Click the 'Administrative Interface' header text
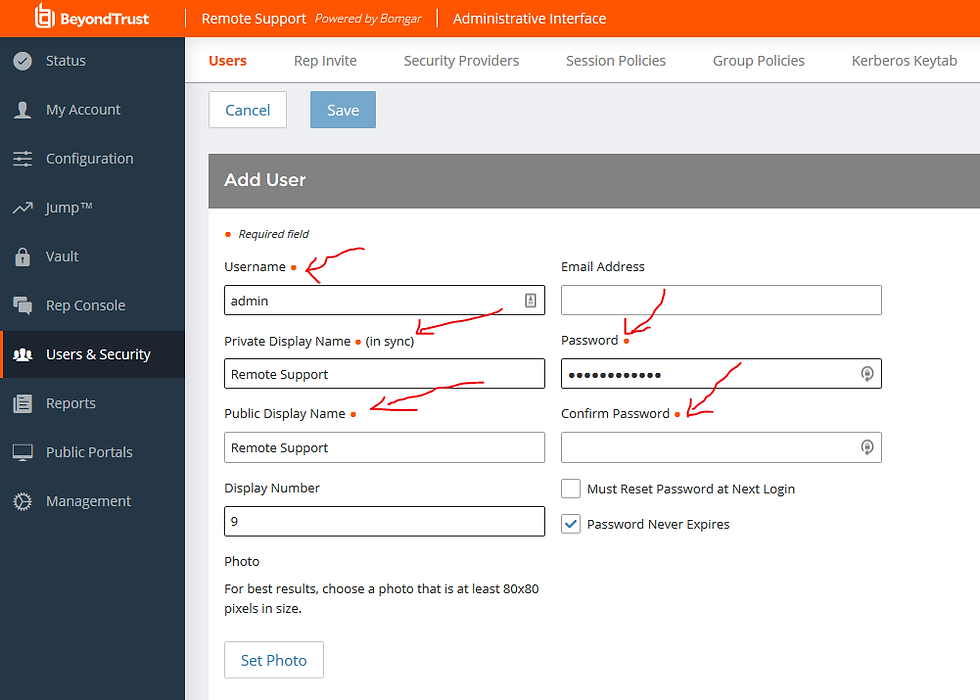 pos(529,19)
